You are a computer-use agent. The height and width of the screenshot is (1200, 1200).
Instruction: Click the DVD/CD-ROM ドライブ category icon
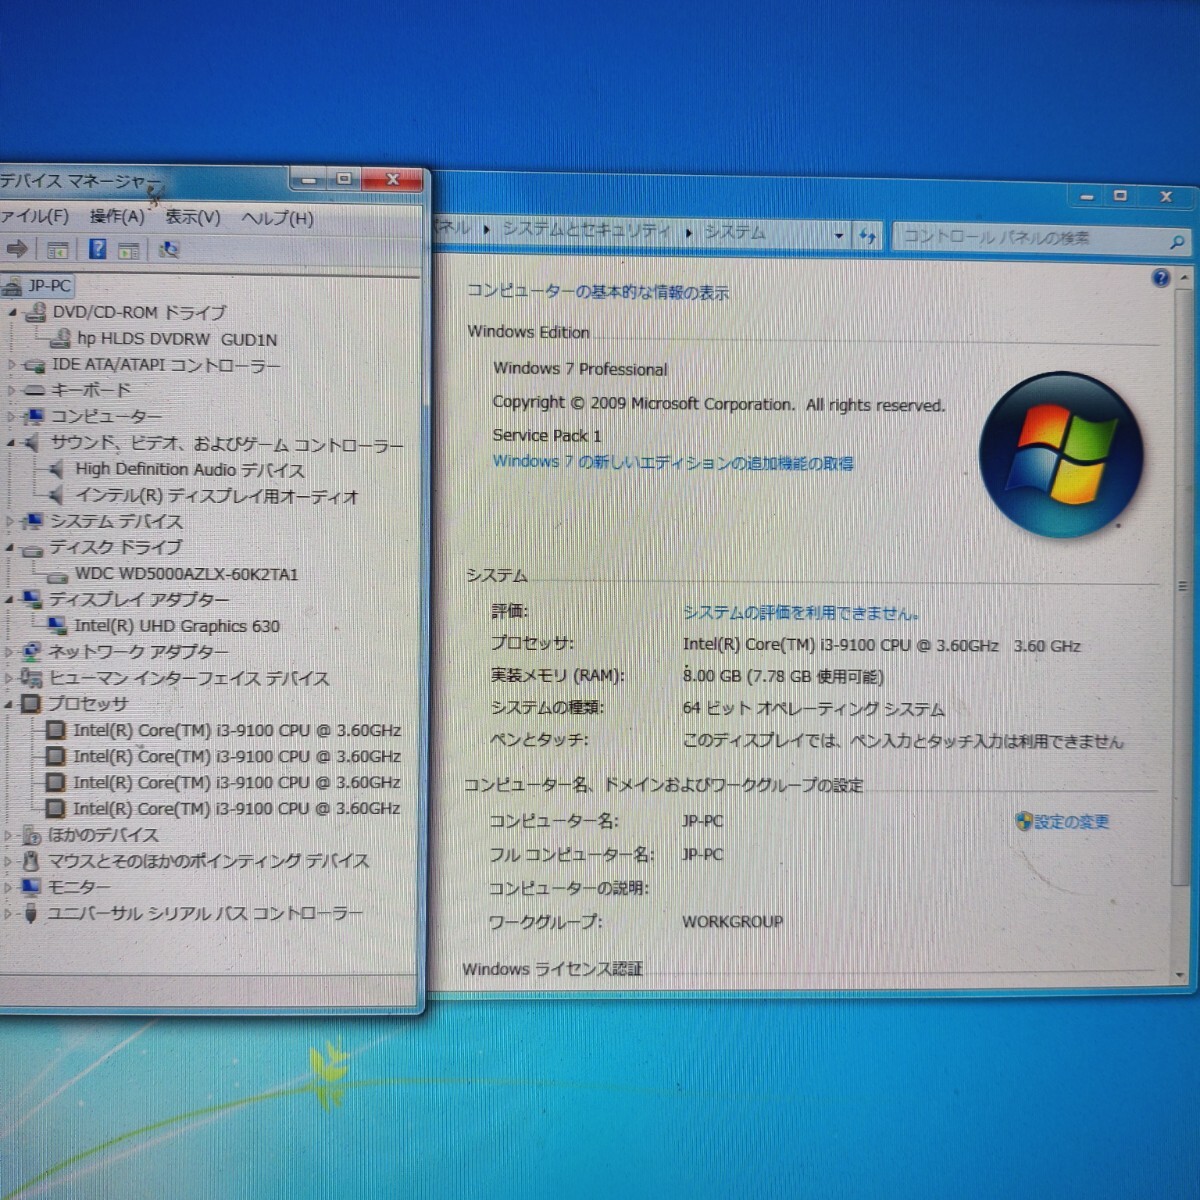pos(36,313)
